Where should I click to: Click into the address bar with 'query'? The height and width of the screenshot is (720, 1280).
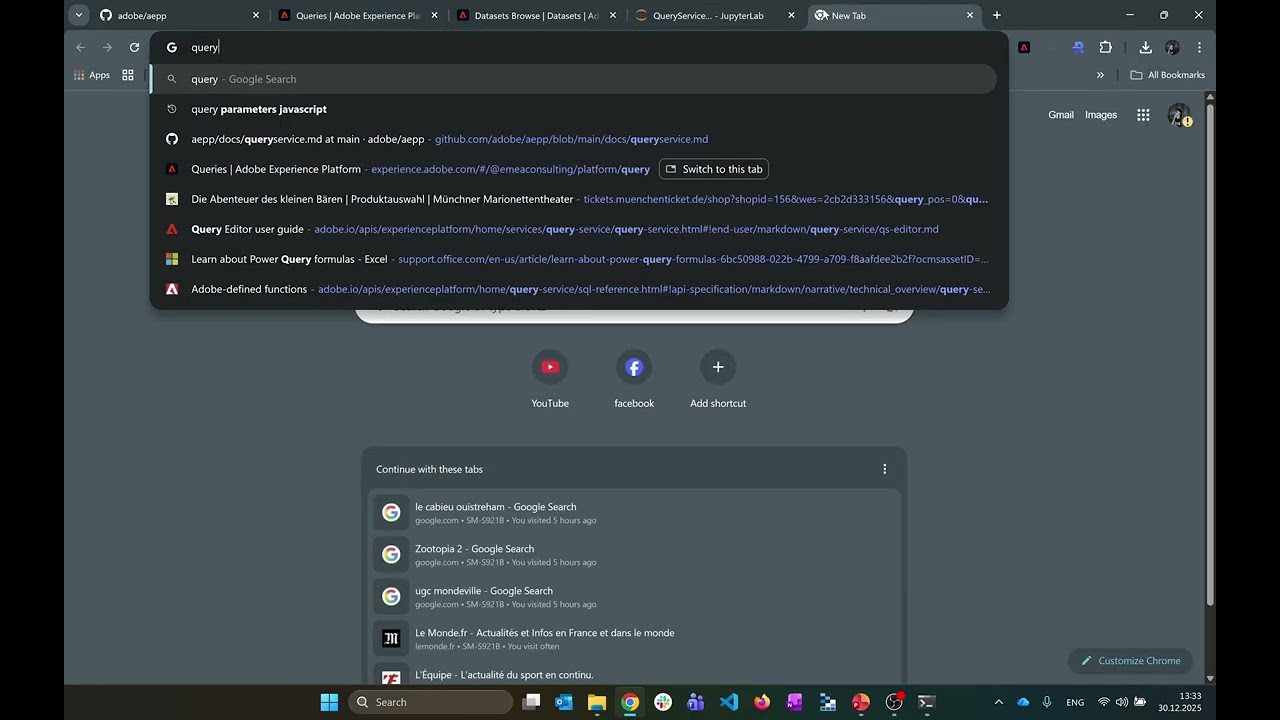point(579,47)
